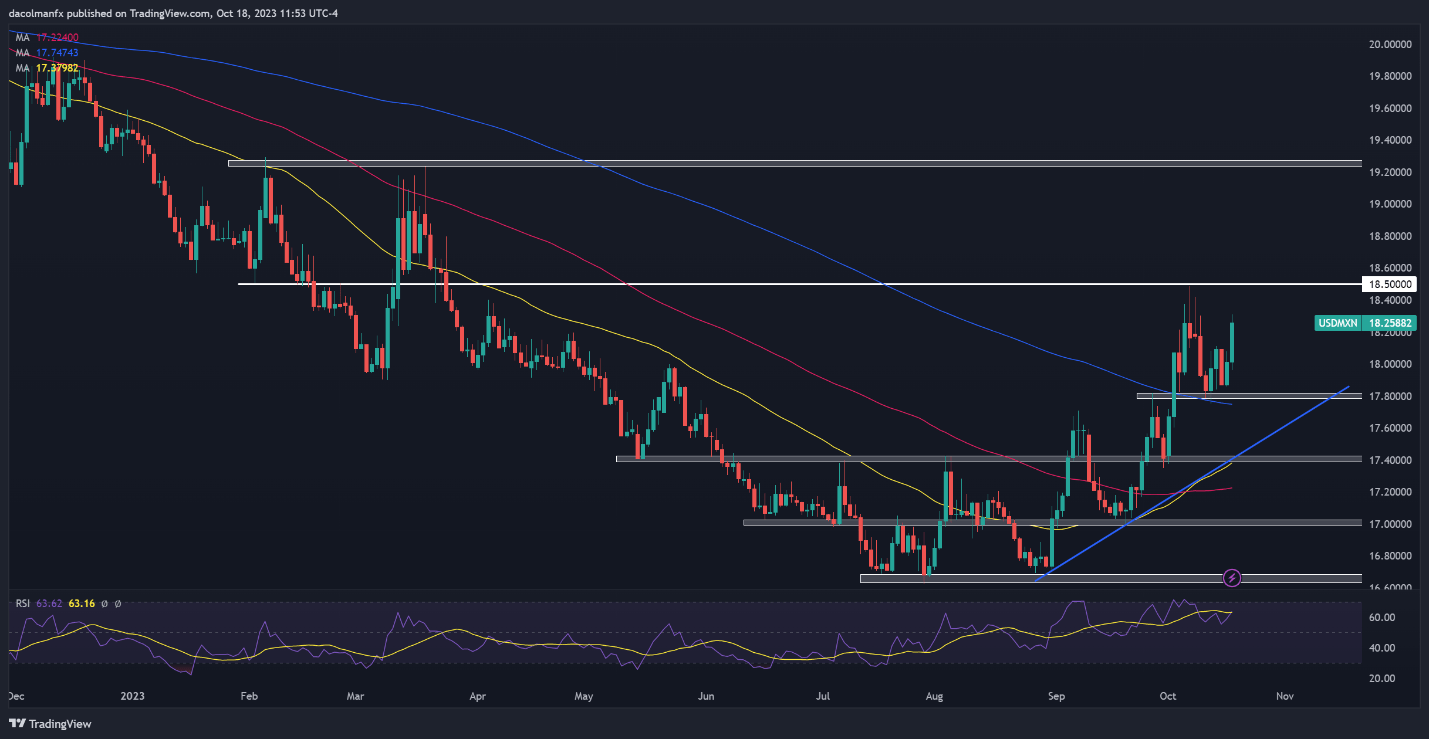The height and width of the screenshot is (739, 1429).
Task: Click the 19.60000 price axis label
Action: (1392, 108)
